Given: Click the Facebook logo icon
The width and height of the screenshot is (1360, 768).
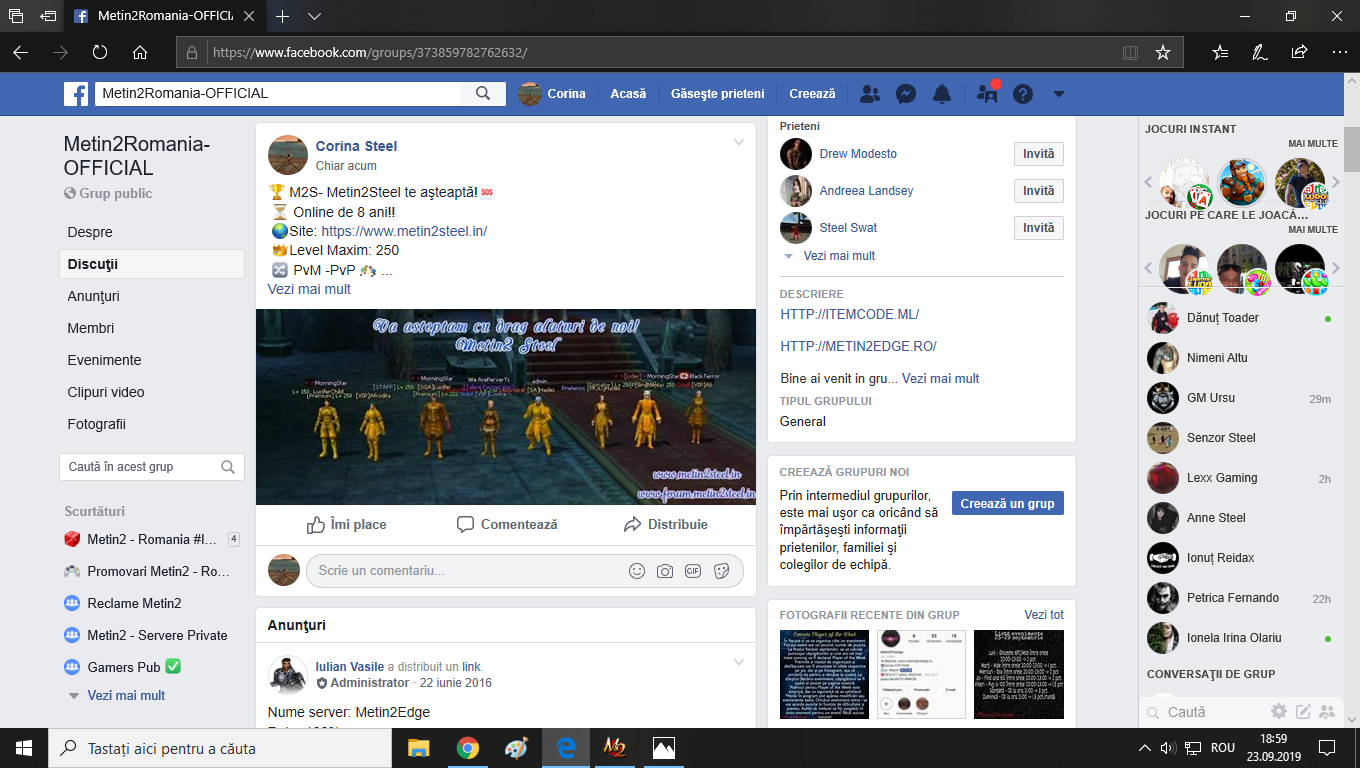Looking at the screenshot, I should (x=76, y=94).
